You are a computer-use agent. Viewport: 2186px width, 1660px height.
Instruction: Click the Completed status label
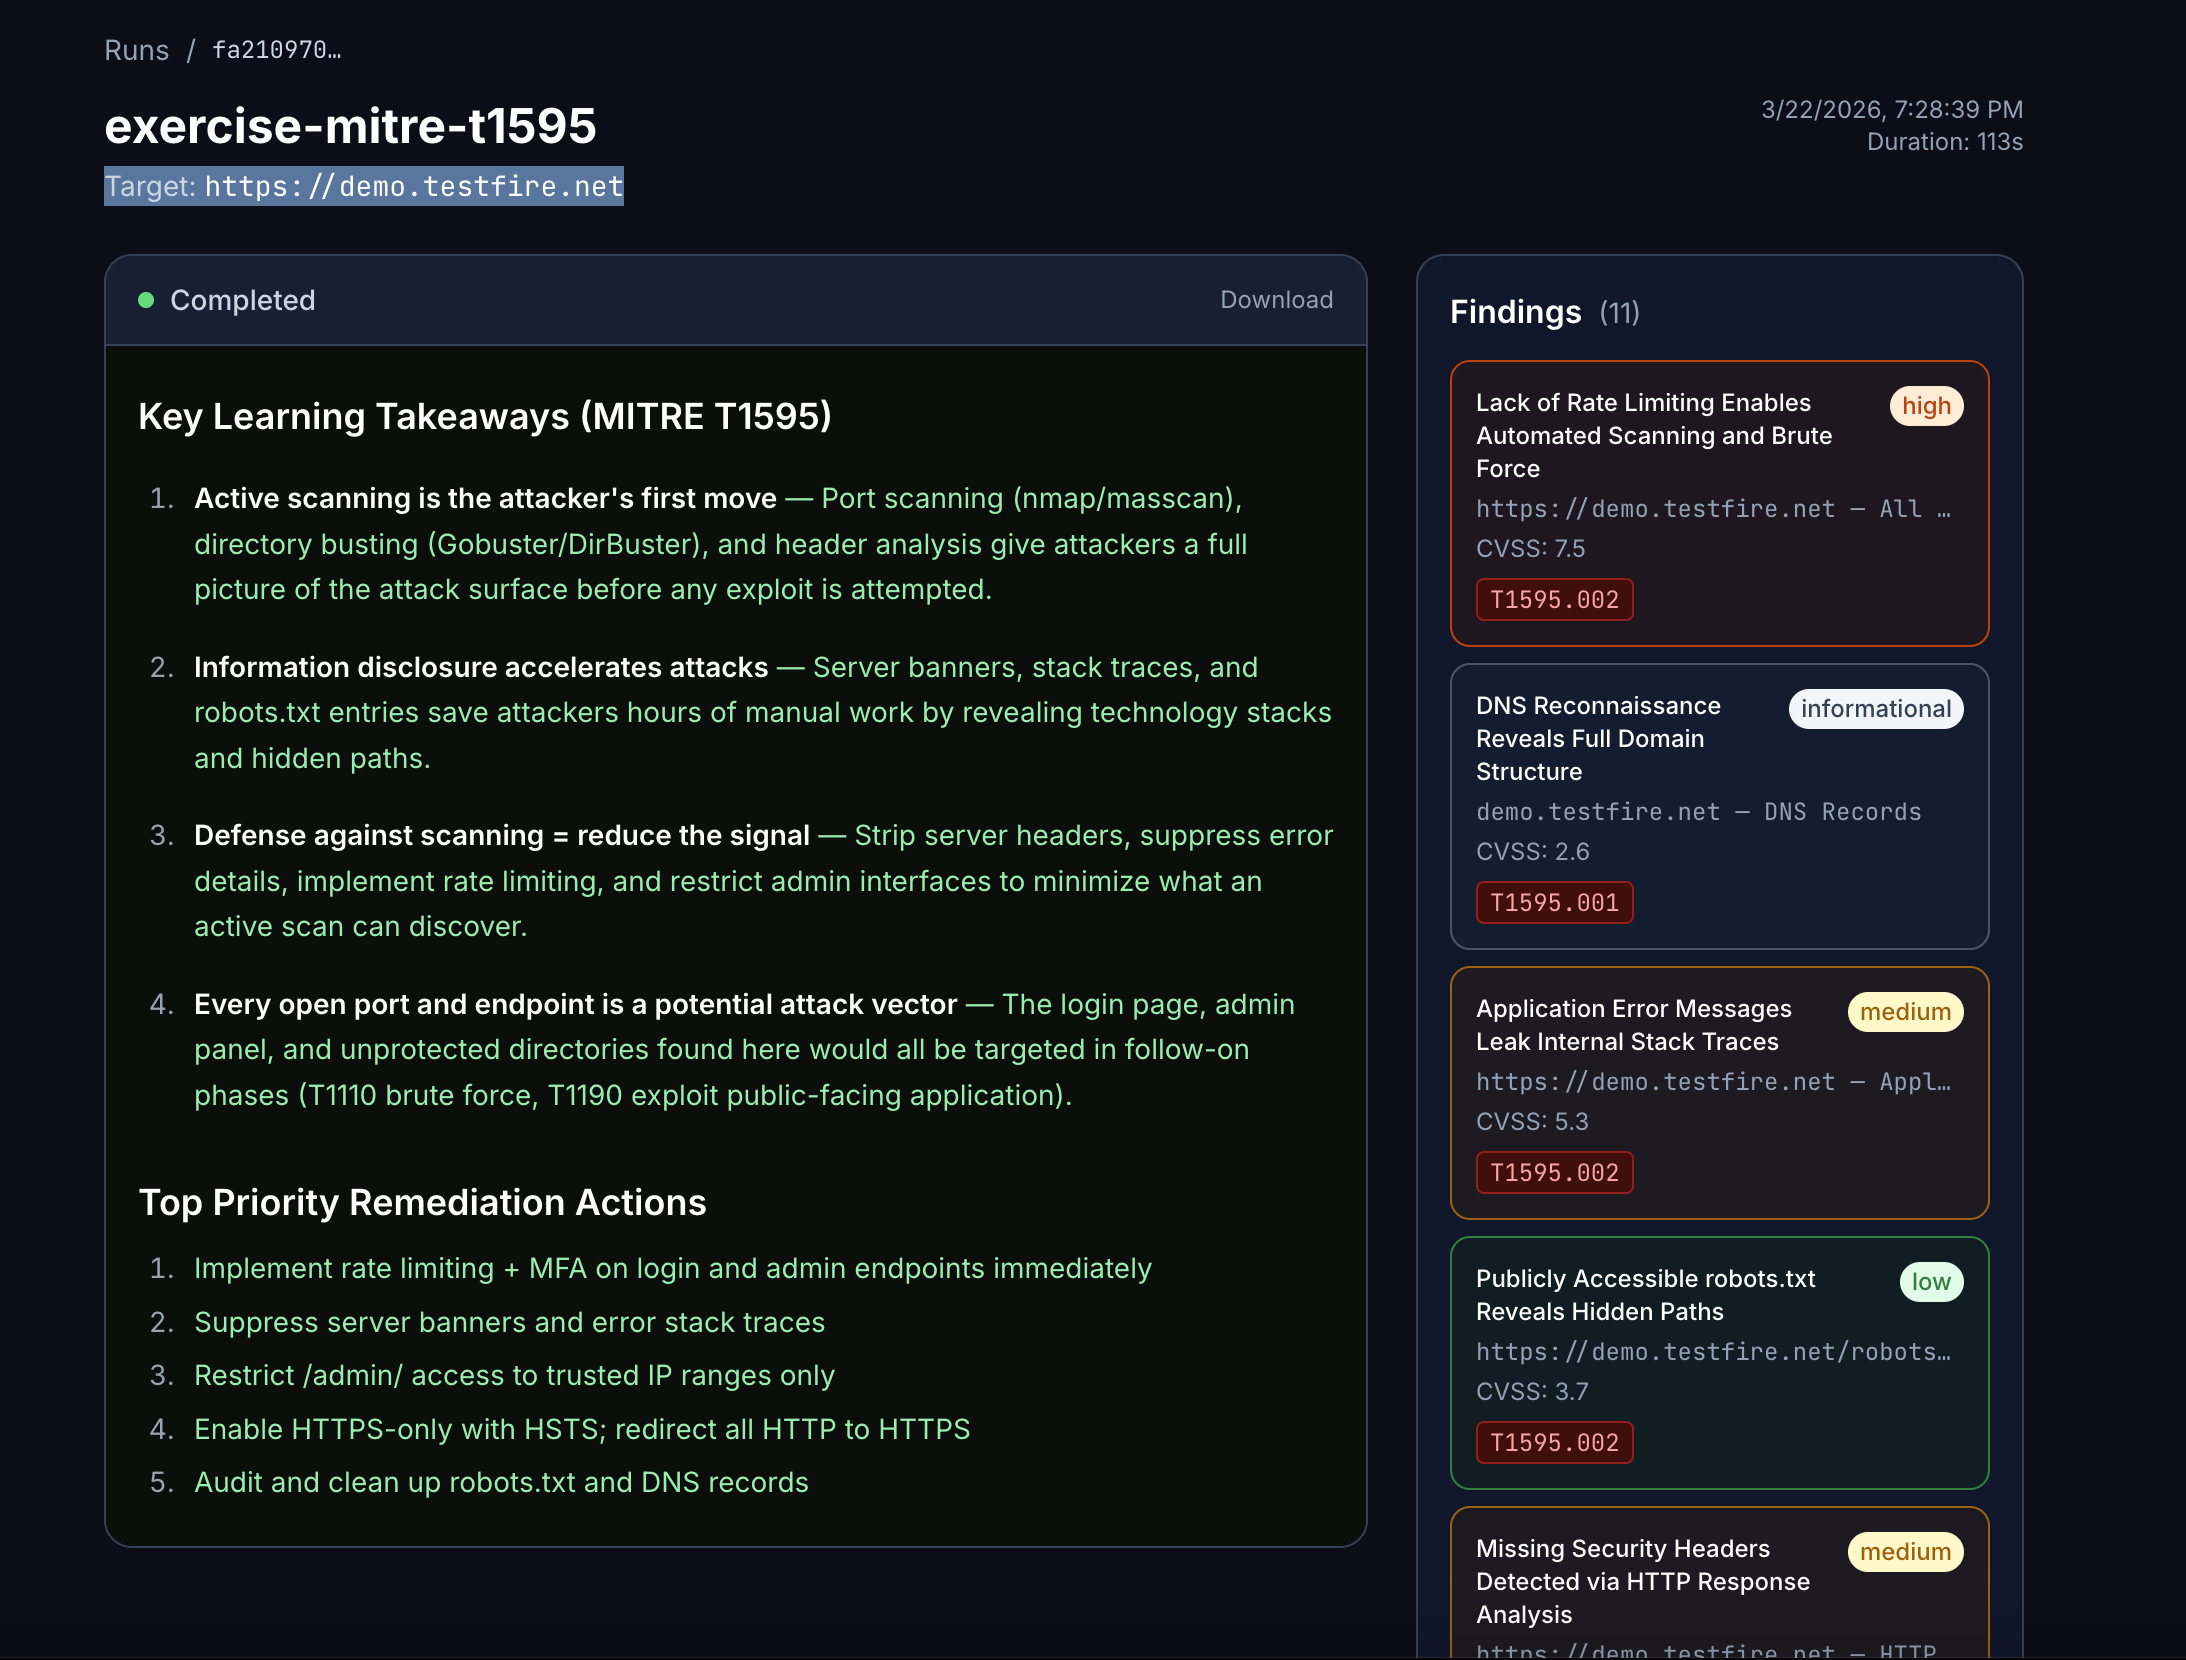click(x=243, y=300)
